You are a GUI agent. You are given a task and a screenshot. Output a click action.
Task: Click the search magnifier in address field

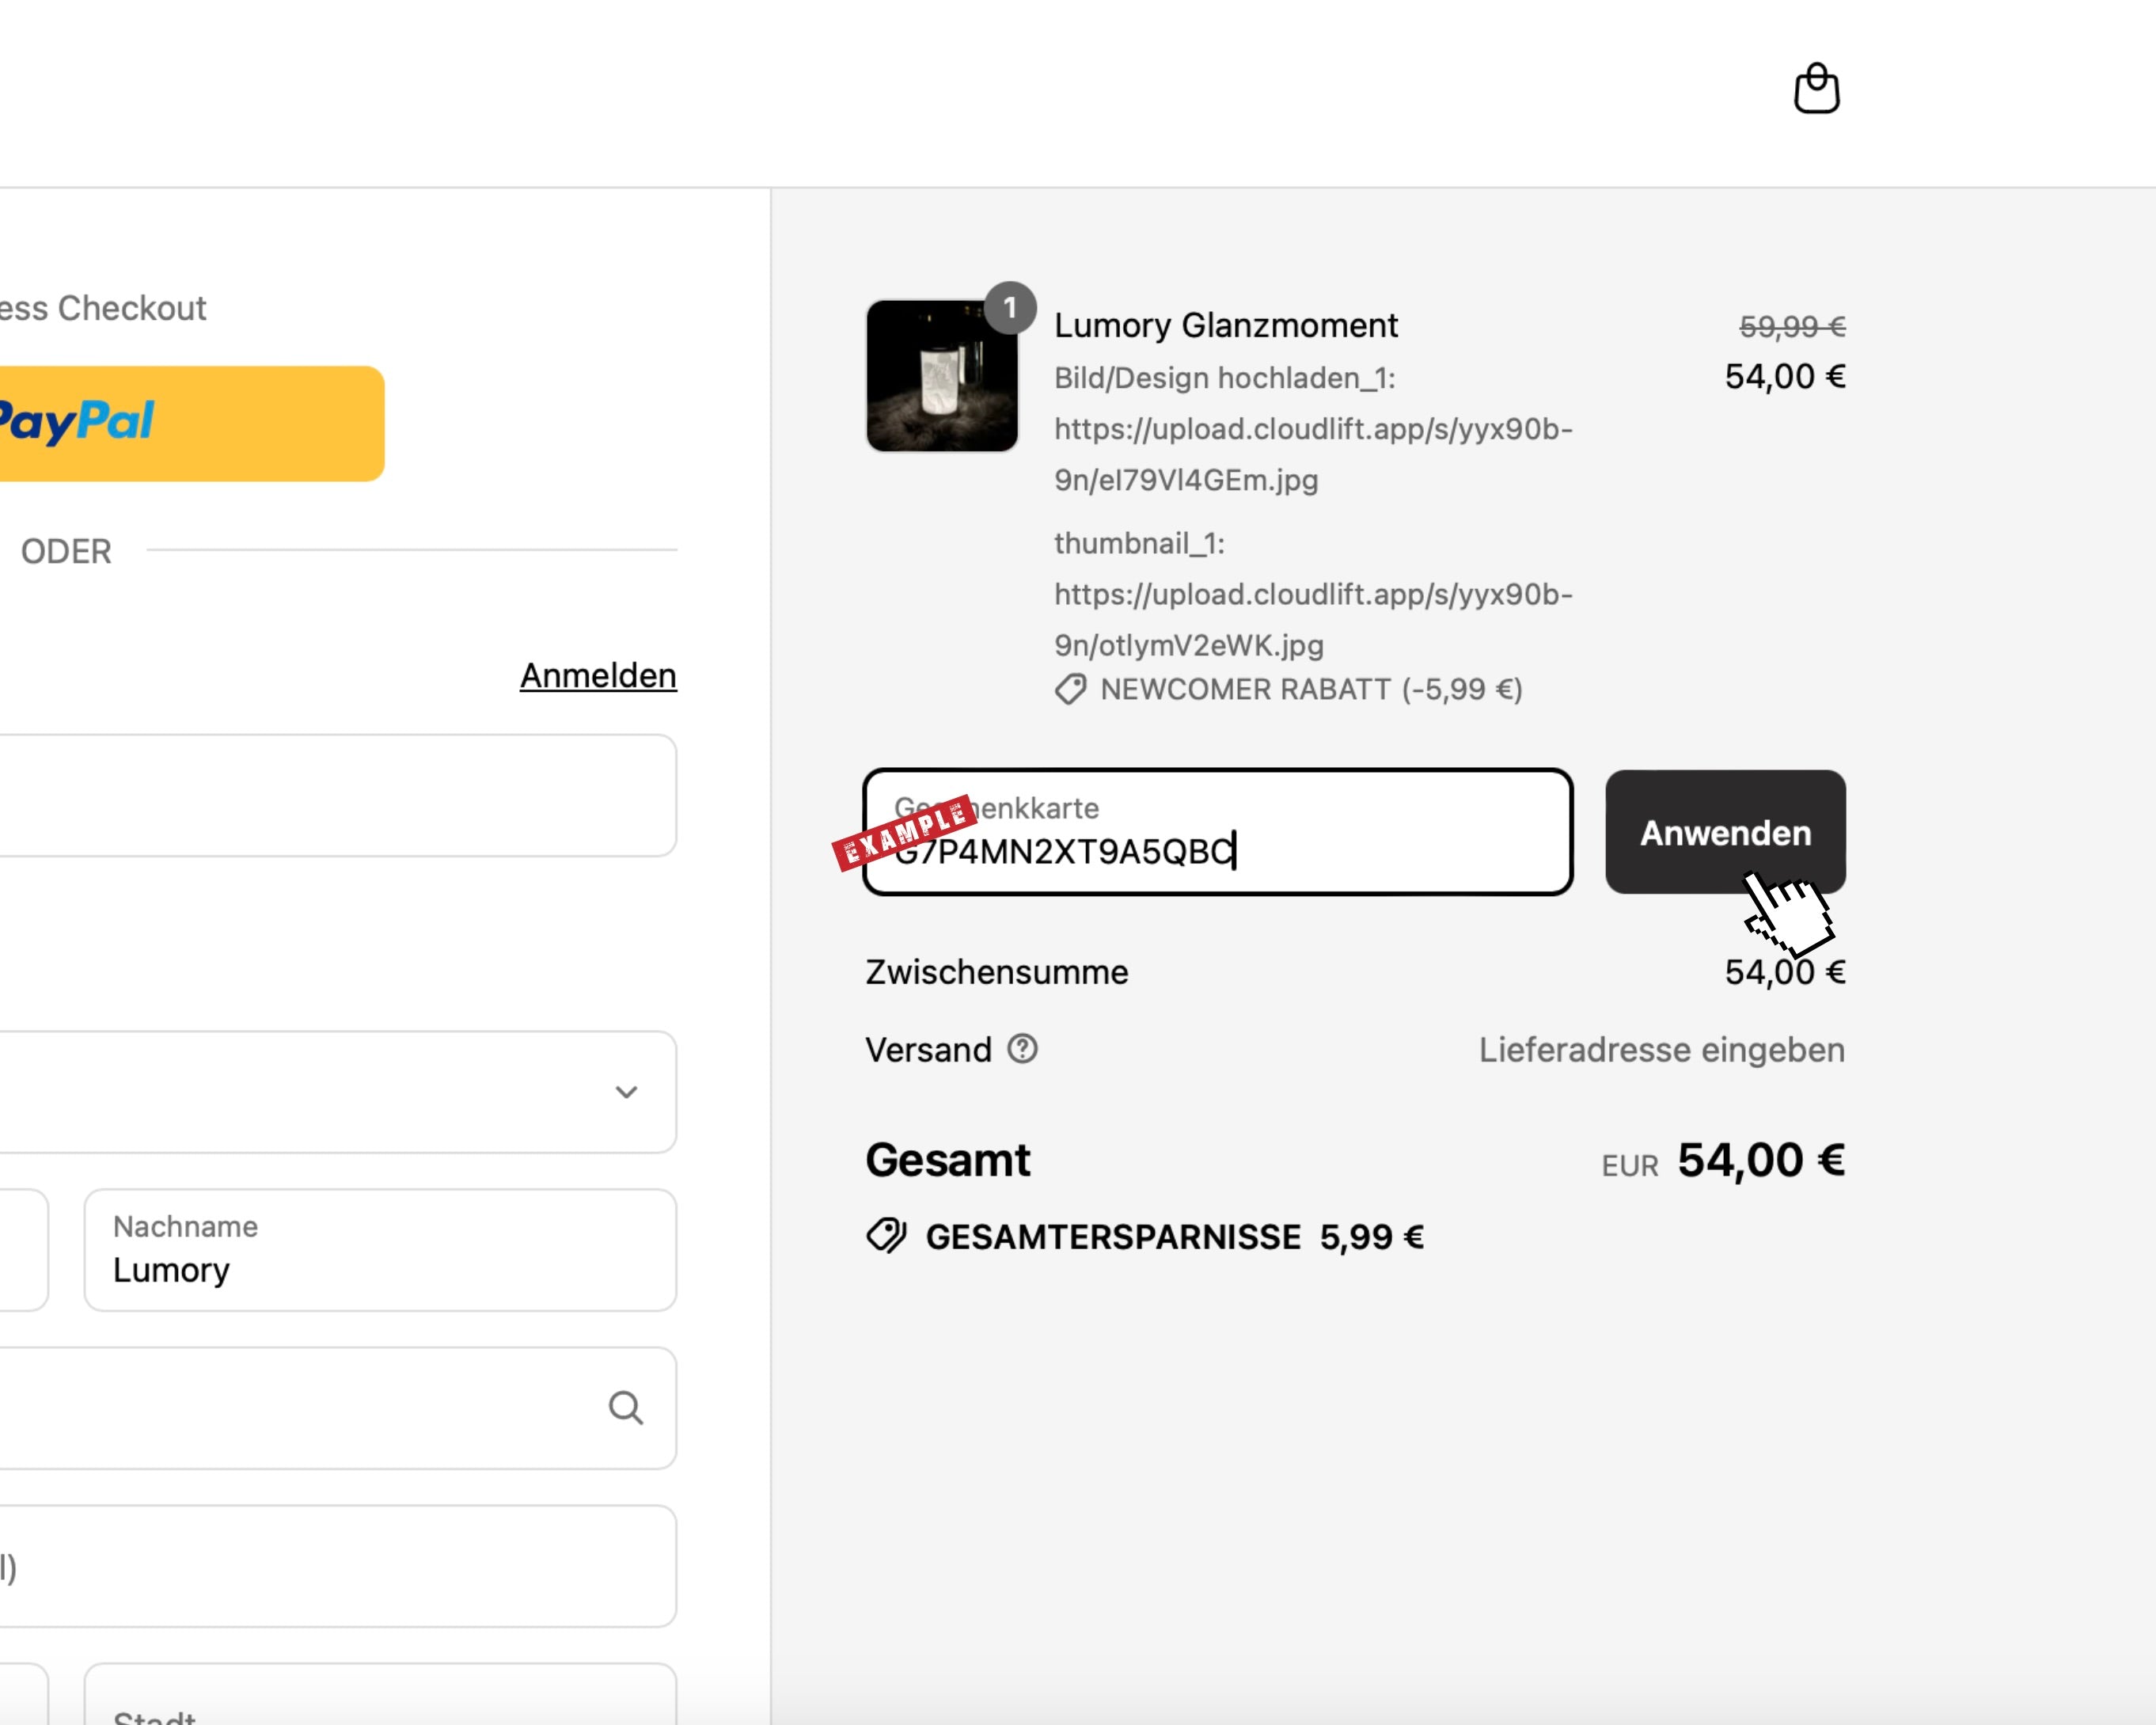pos(626,1408)
